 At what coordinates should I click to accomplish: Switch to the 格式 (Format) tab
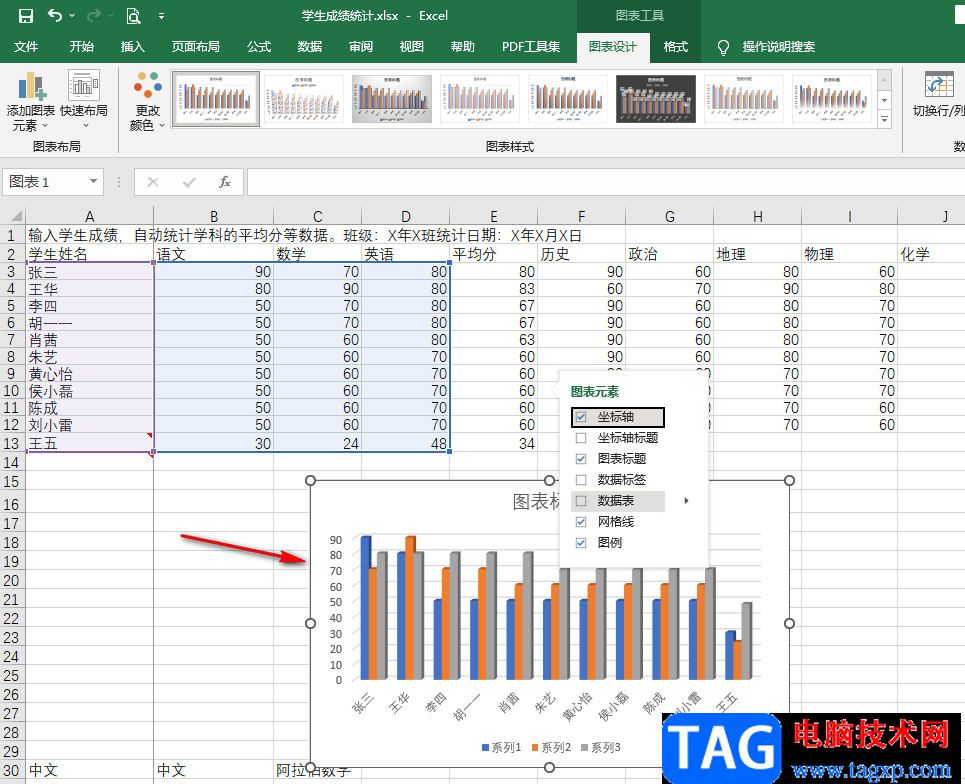675,47
